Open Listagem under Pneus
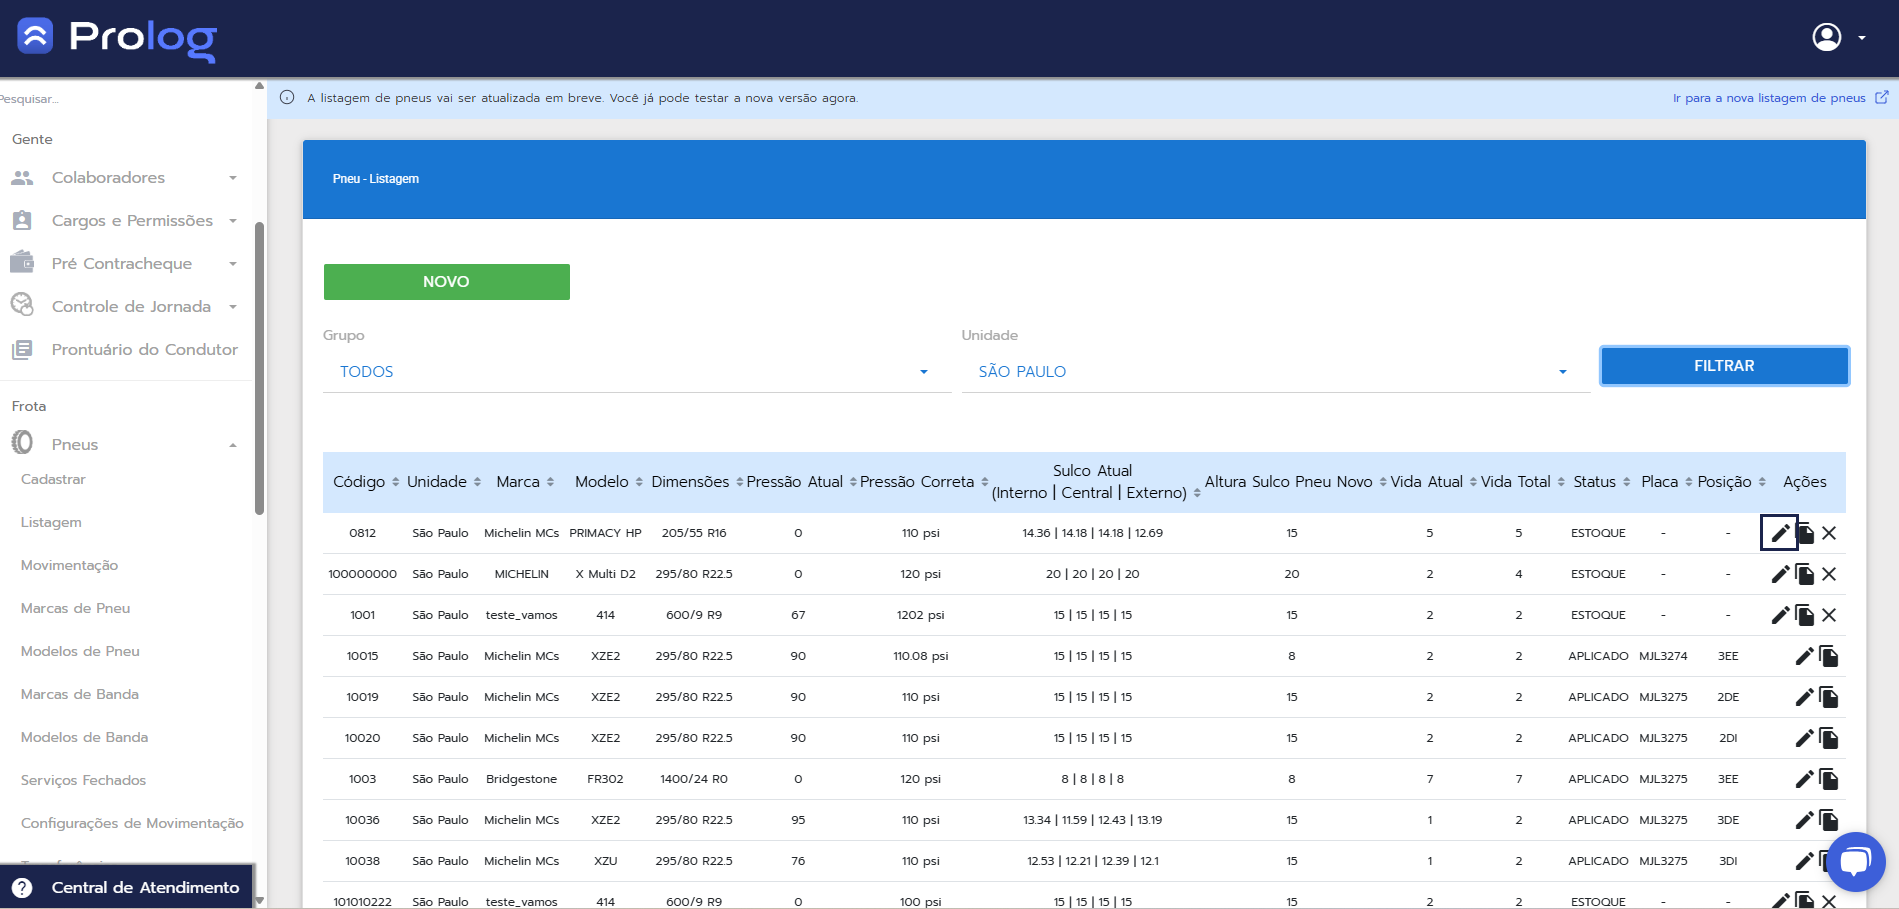 (x=51, y=523)
